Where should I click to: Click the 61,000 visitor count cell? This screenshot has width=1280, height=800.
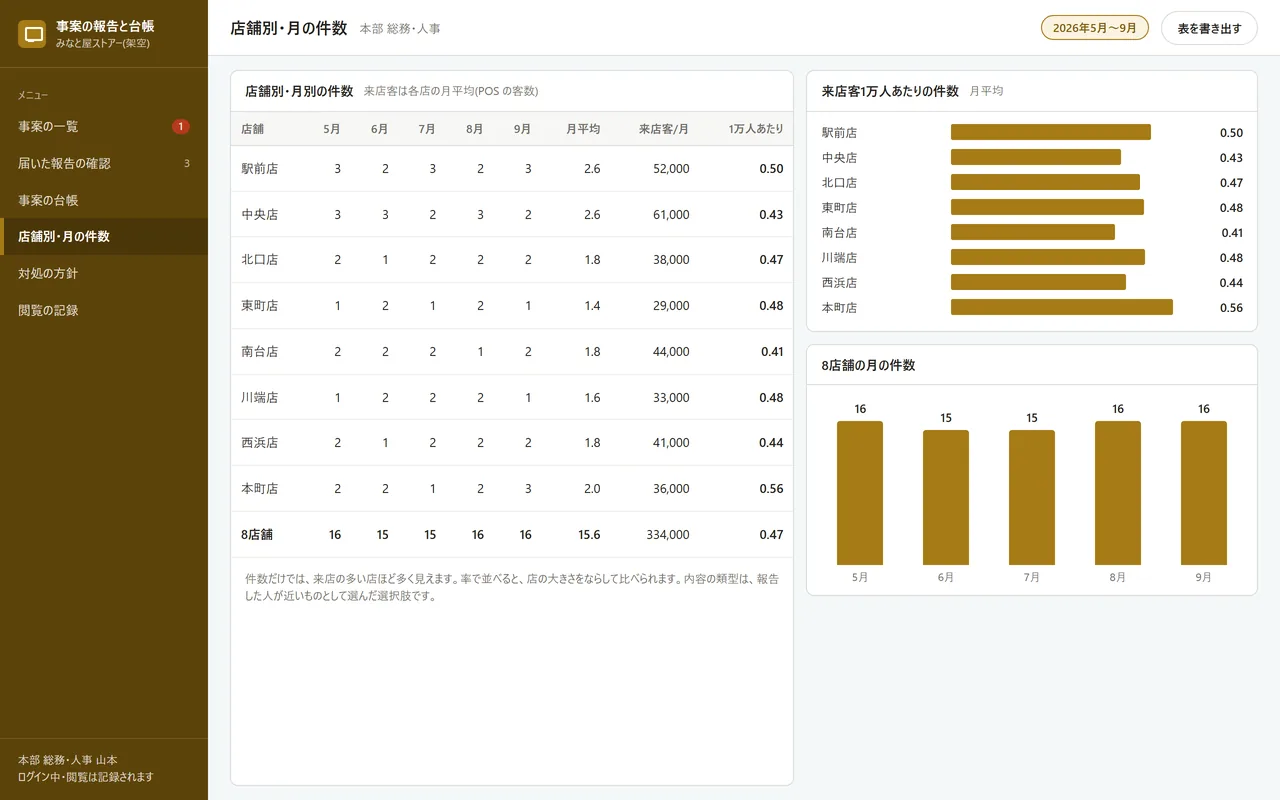click(671, 215)
